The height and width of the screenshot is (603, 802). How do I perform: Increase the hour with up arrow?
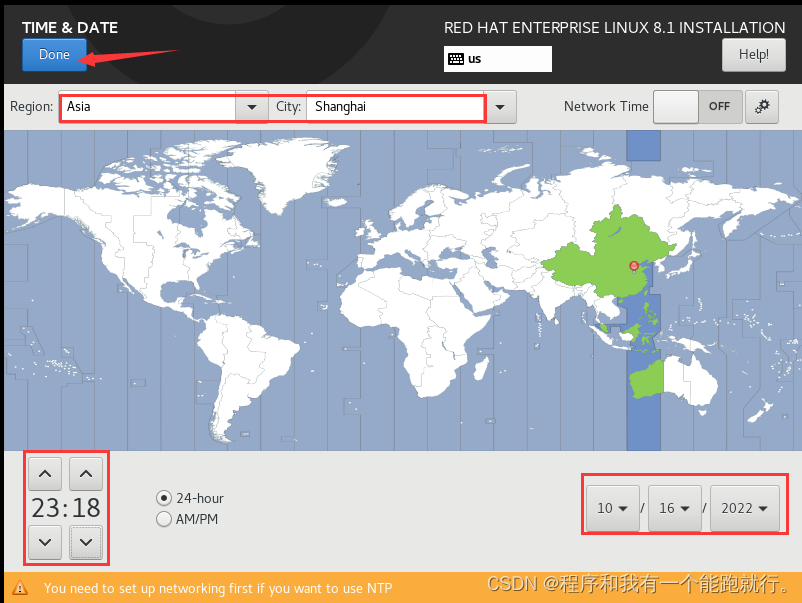pyautogui.click(x=45, y=474)
